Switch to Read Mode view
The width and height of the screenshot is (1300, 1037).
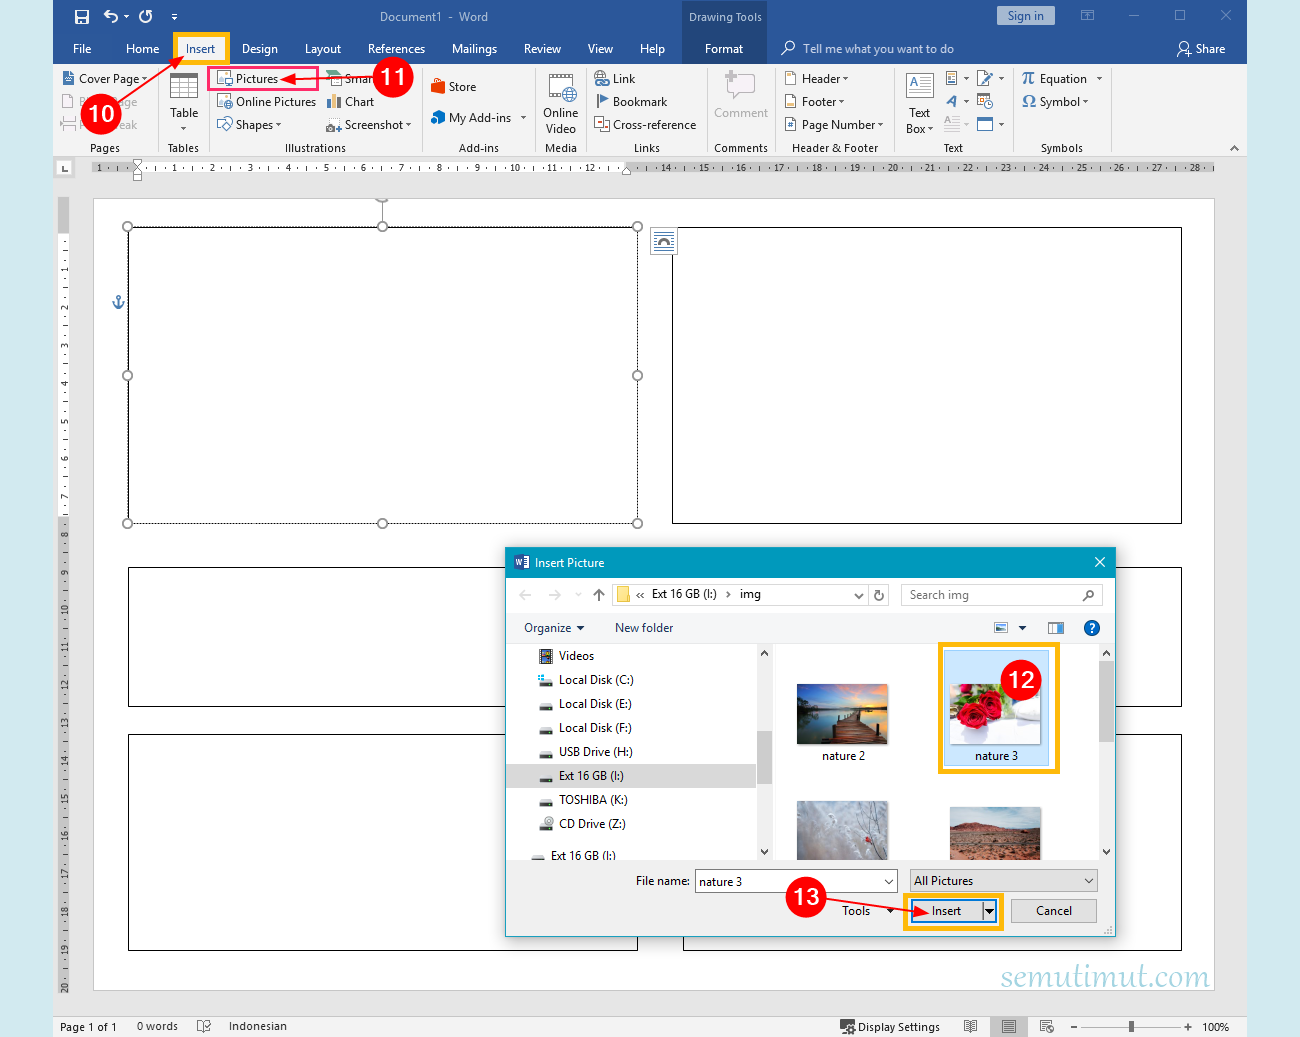[970, 1026]
